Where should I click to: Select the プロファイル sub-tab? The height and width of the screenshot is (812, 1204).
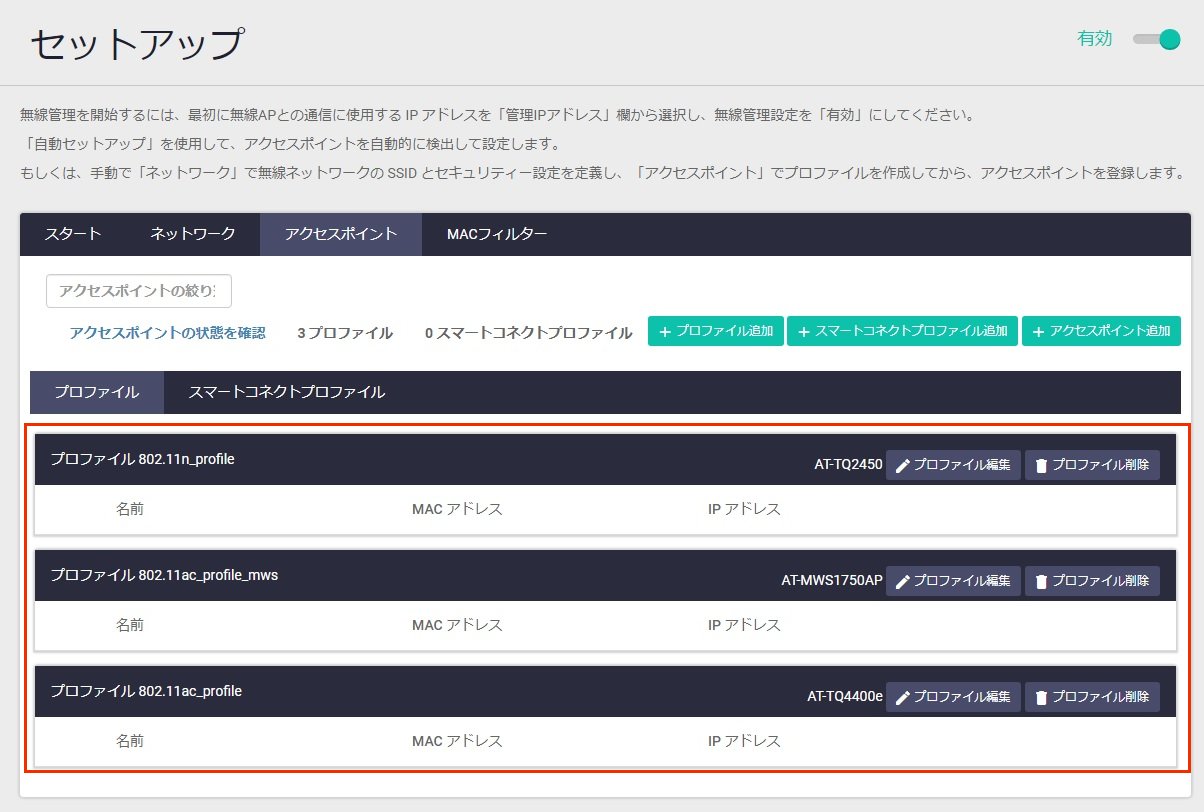(x=96, y=392)
